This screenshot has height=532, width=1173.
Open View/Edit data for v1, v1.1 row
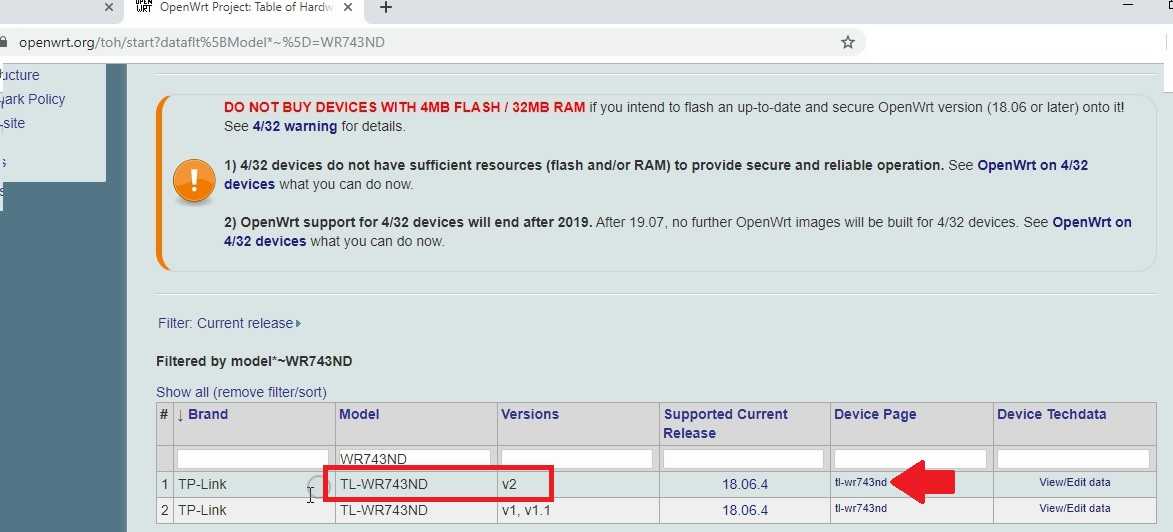point(1075,508)
